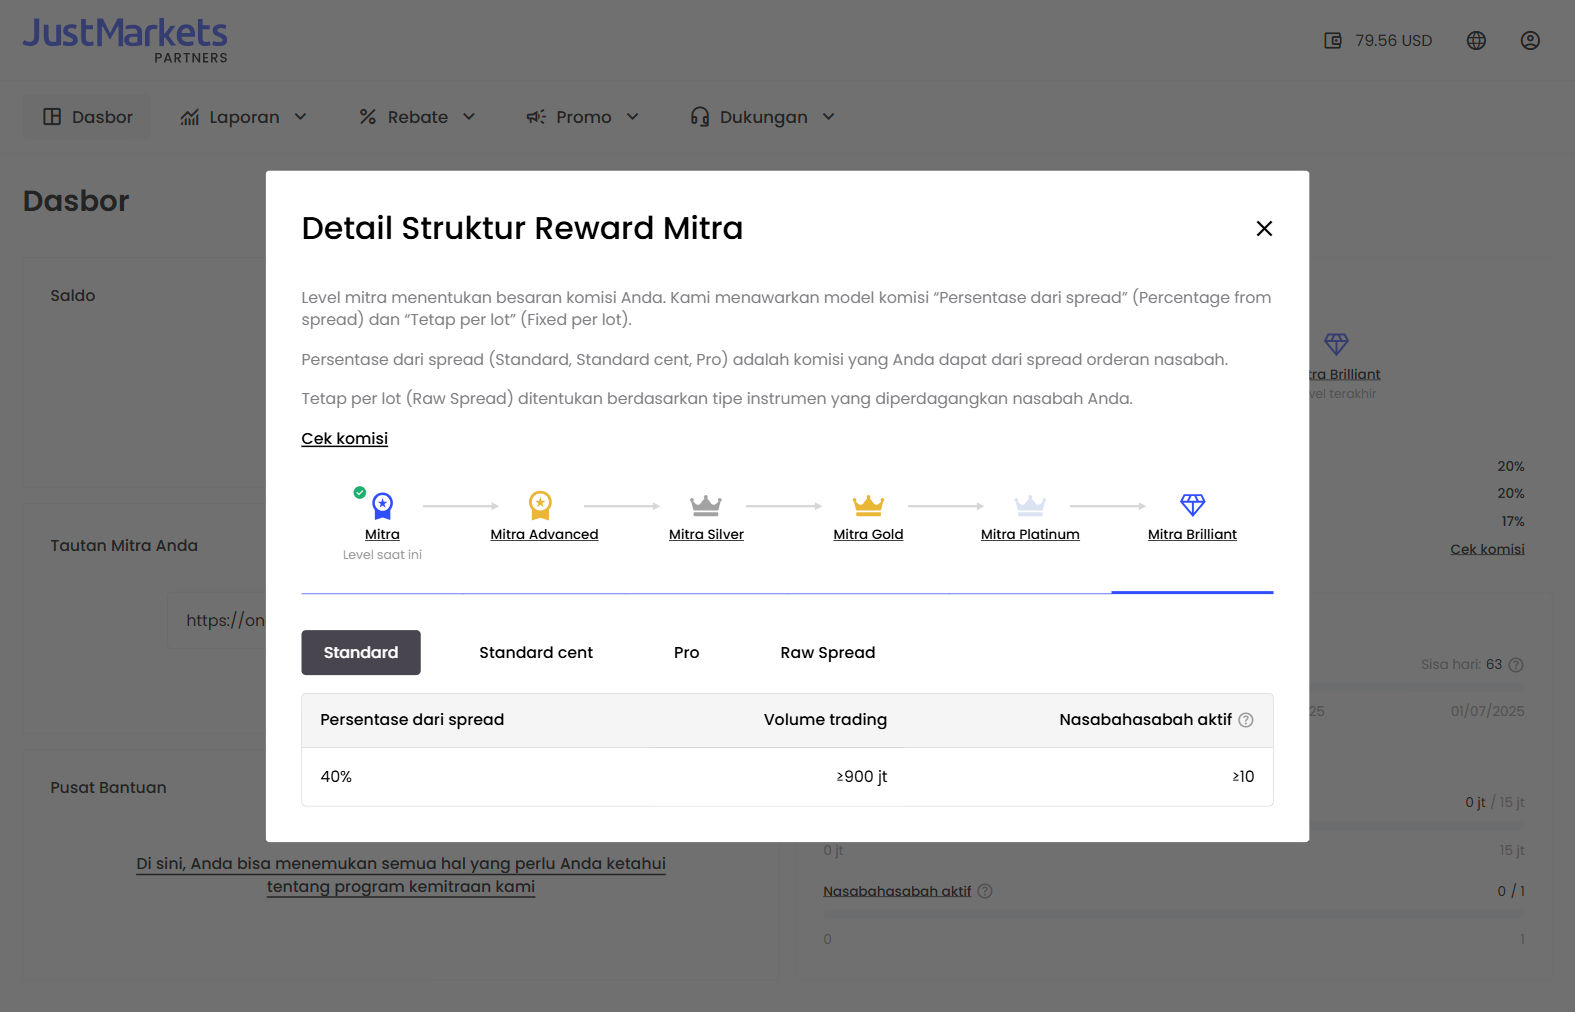Click the background Nasabahasabah aktif help icon
Viewport: 1575px width, 1012px height.
985,891
